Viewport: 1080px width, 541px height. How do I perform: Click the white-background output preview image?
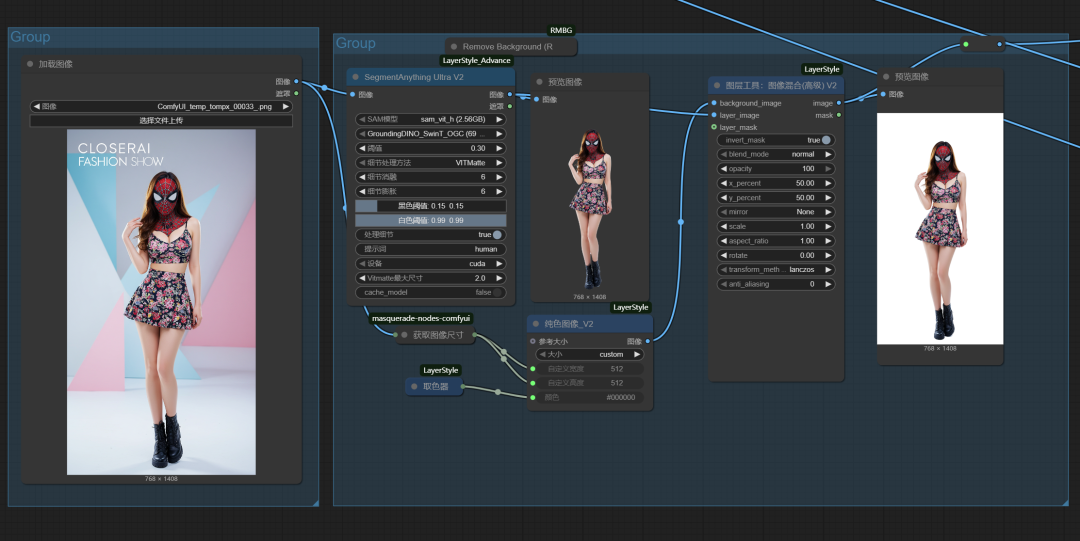tap(939, 229)
